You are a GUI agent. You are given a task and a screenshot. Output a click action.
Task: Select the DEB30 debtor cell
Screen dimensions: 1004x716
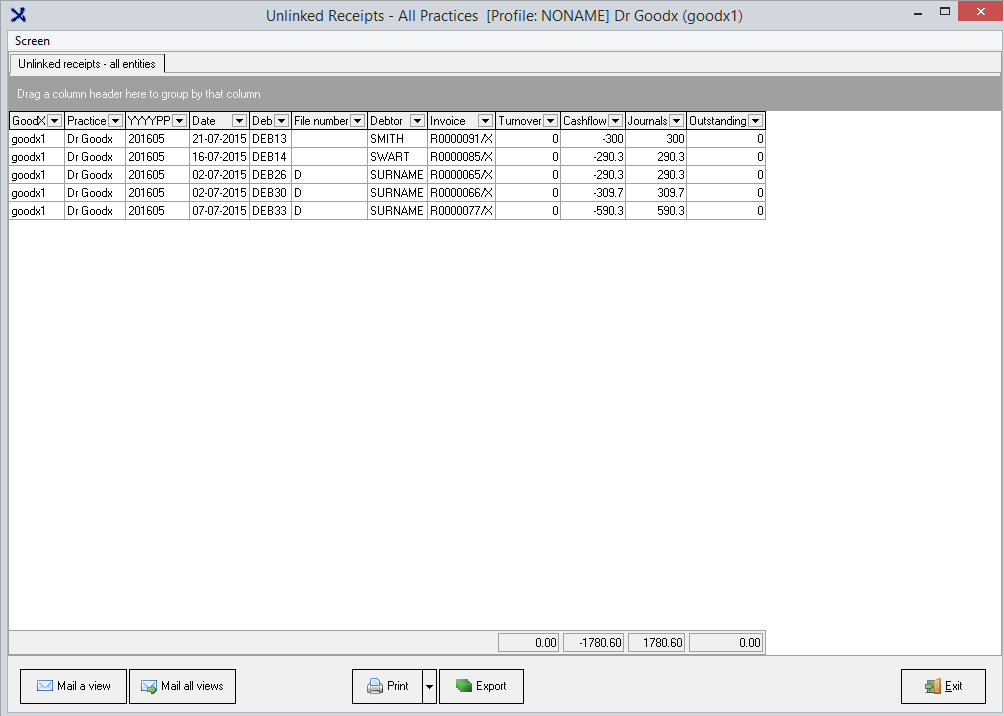coord(270,193)
